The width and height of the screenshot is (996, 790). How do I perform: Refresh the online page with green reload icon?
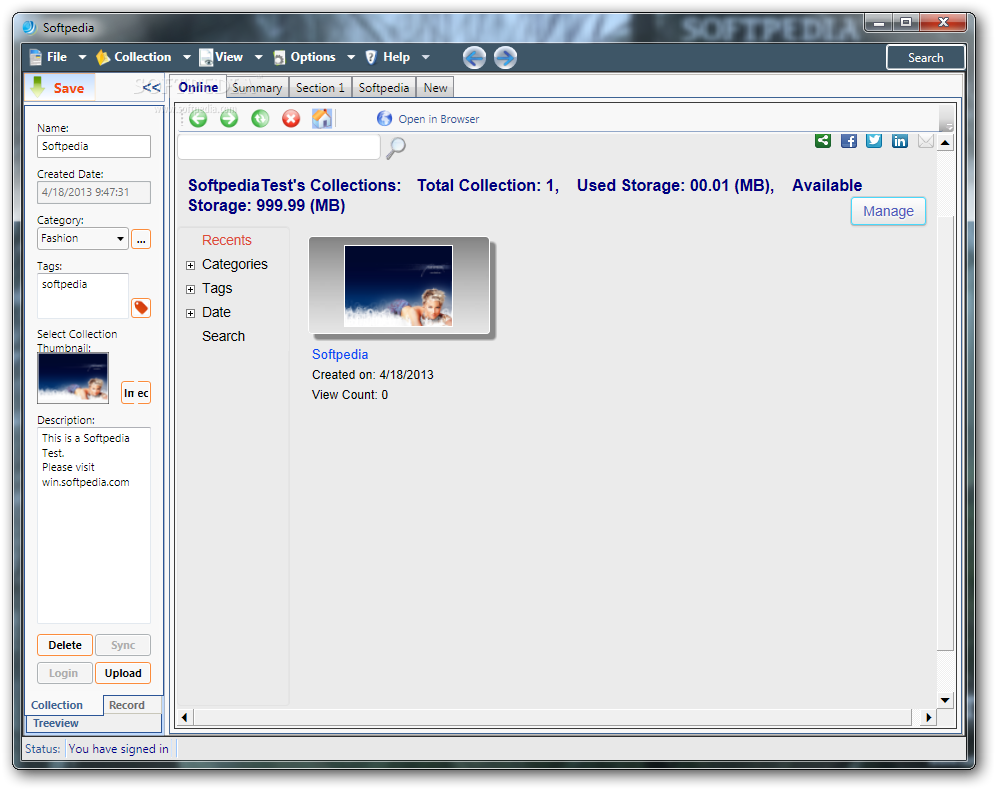click(x=260, y=119)
